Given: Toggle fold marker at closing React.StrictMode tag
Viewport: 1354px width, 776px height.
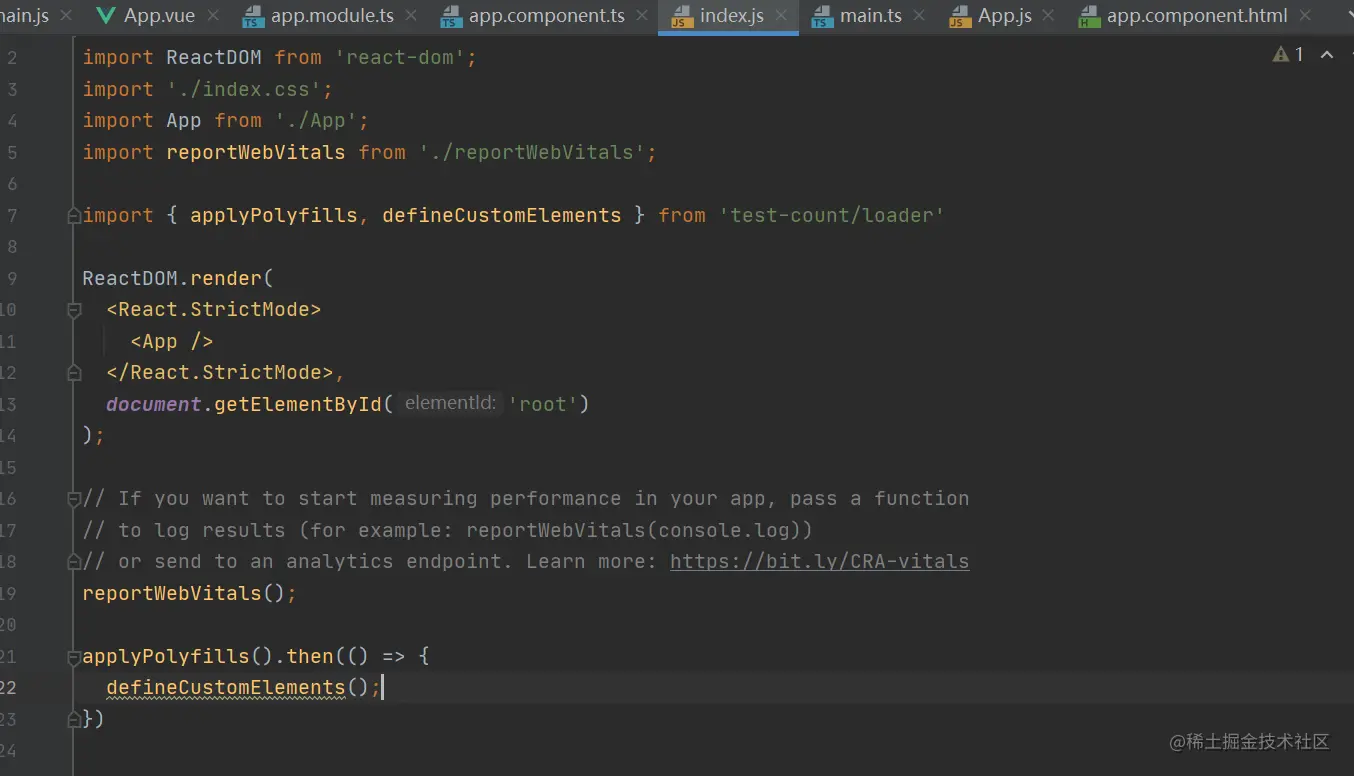Looking at the screenshot, I should 73,373.
